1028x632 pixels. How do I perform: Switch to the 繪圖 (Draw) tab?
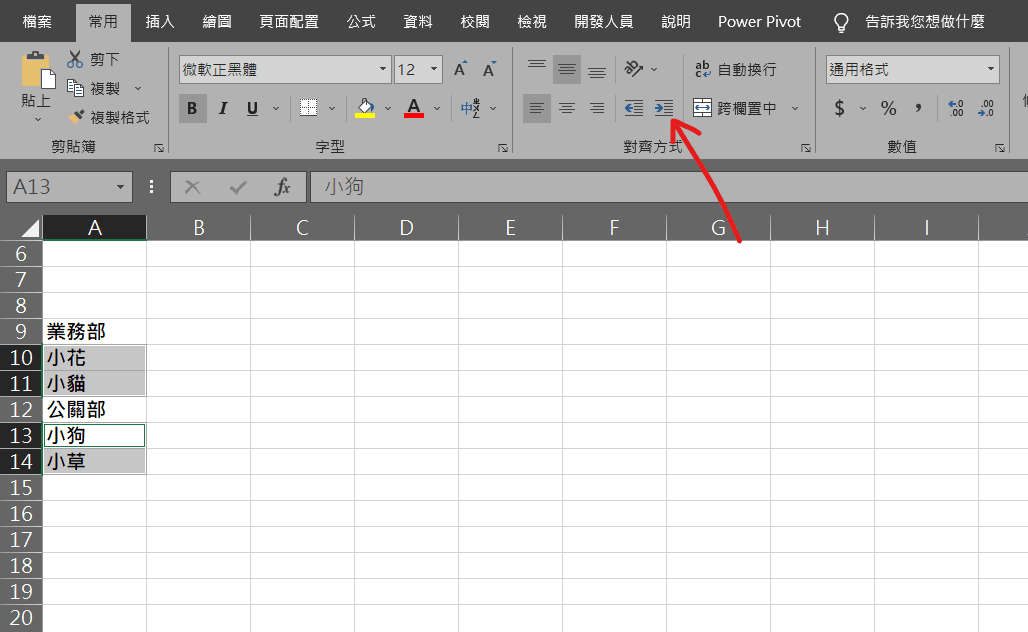click(x=217, y=22)
